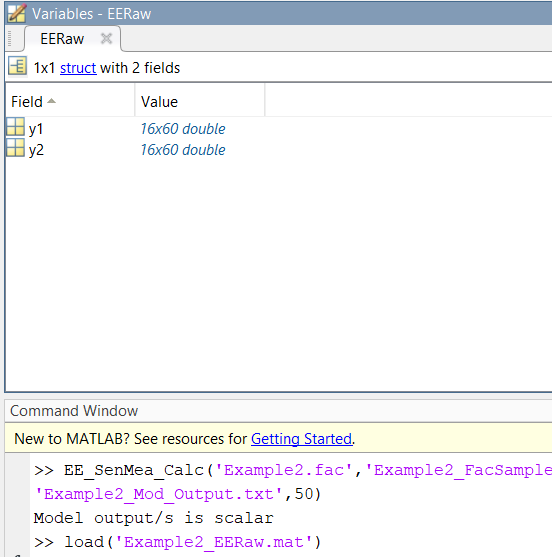Toggle the Field column sort arrow
552x557 pixels.
52,101
